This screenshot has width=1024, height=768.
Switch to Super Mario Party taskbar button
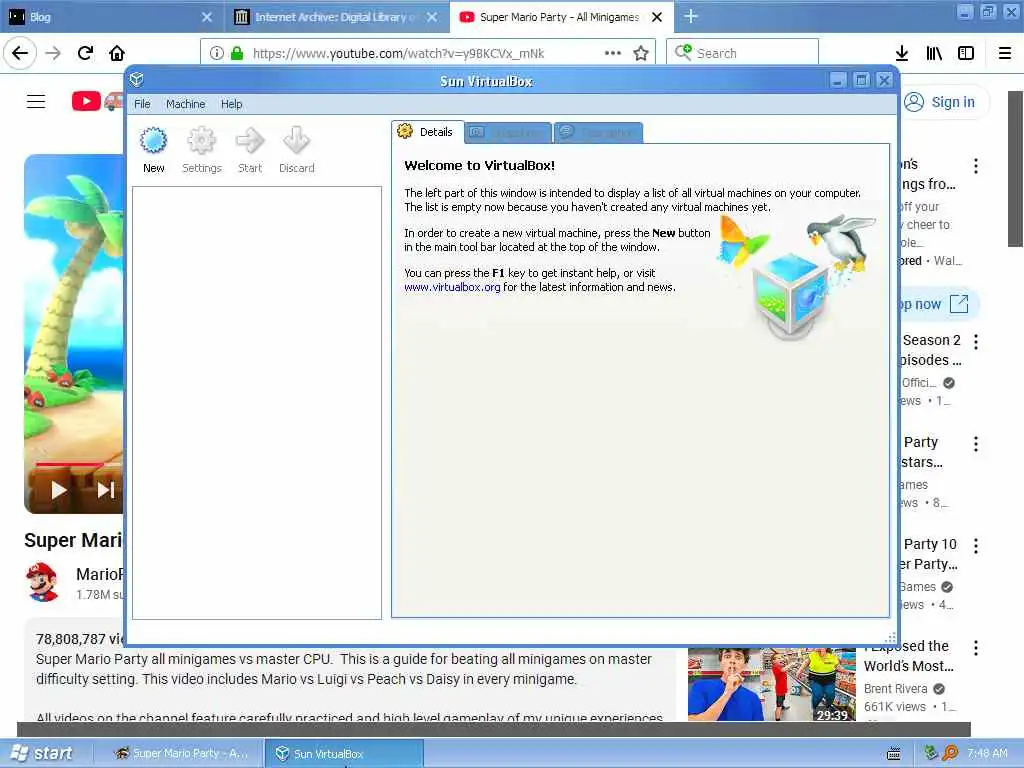coord(182,754)
